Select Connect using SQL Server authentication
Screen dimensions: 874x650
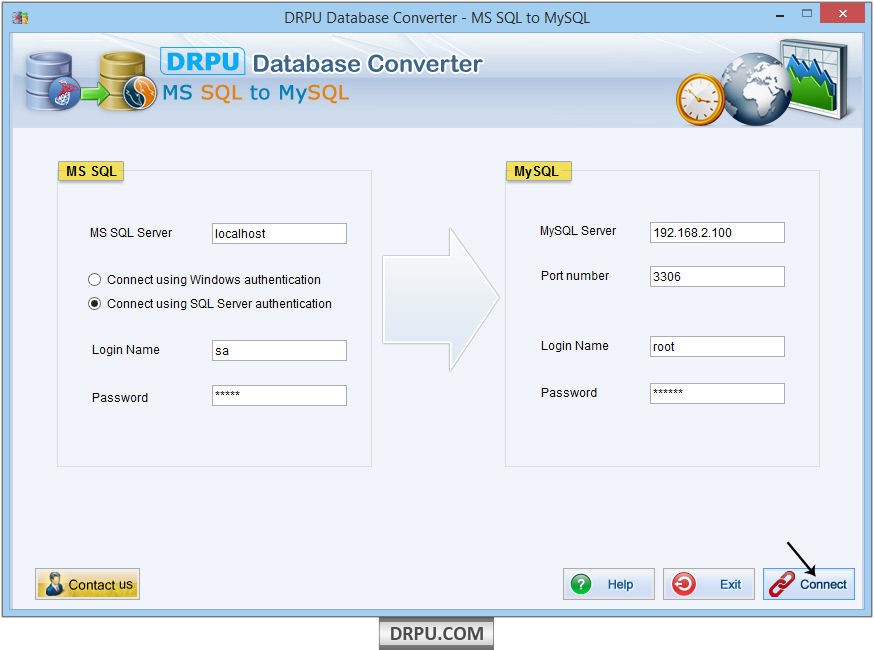[210, 303]
